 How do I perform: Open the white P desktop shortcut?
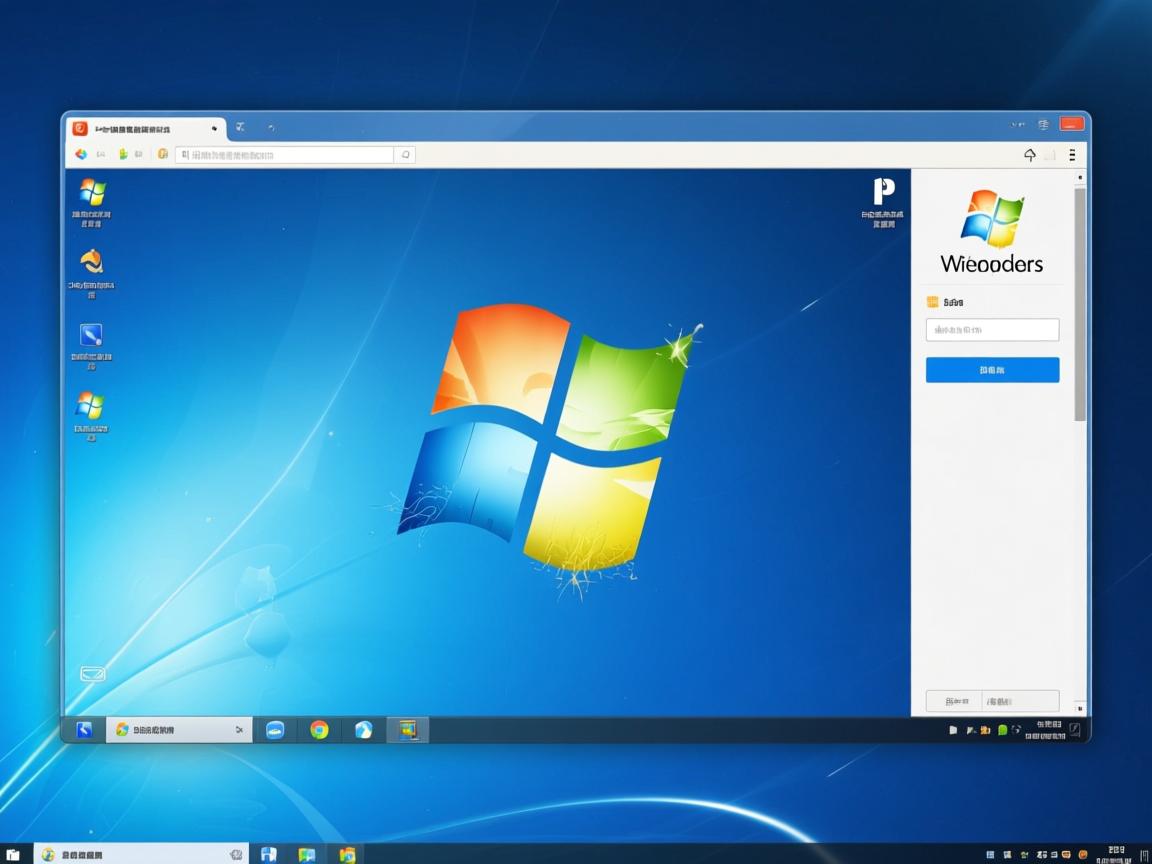[883, 192]
